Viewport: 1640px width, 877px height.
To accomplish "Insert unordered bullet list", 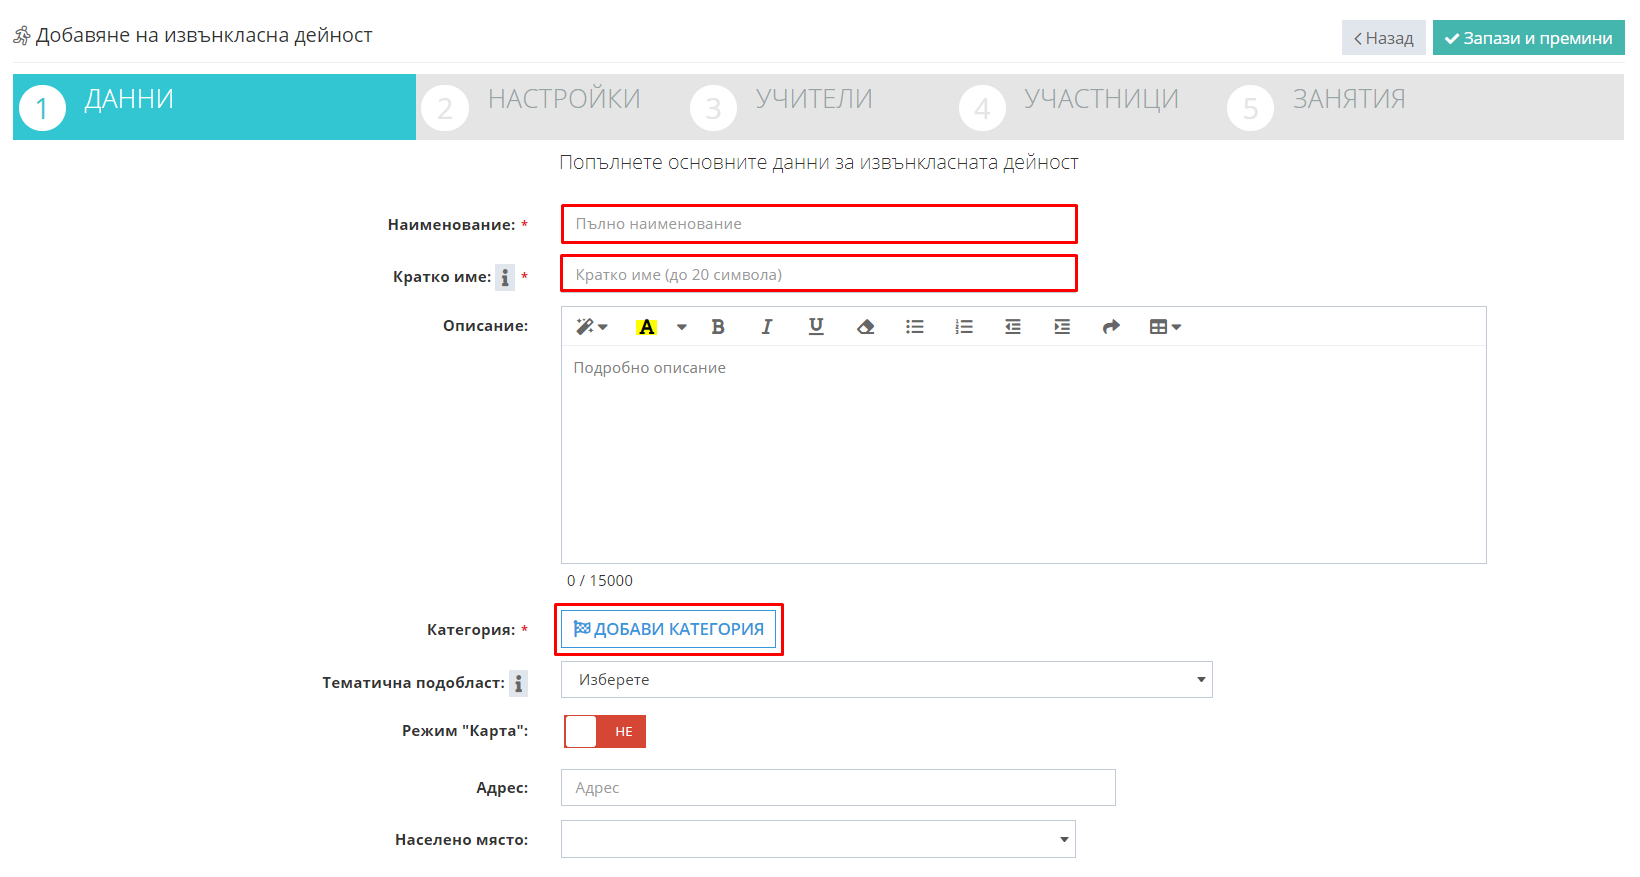I will (915, 327).
